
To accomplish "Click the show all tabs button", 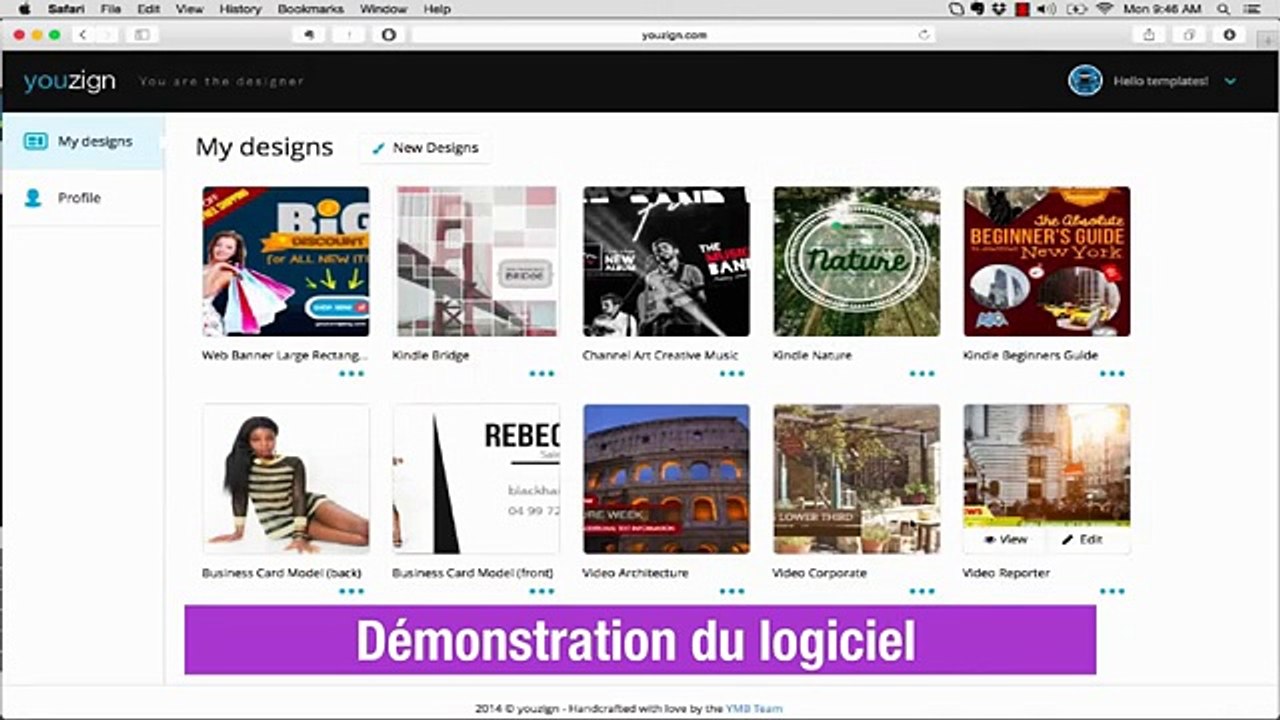I will tap(1189, 34).
